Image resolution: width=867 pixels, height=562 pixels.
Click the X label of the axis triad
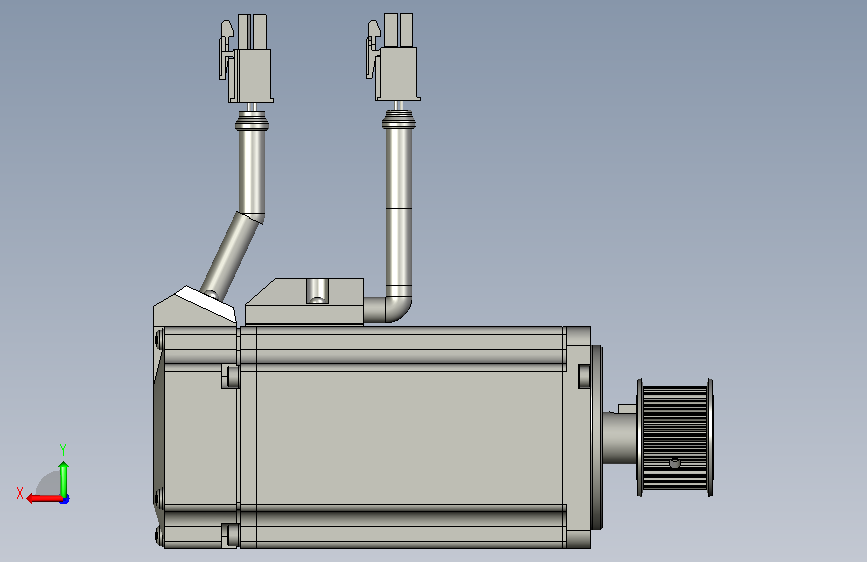pyautogui.click(x=20, y=493)
